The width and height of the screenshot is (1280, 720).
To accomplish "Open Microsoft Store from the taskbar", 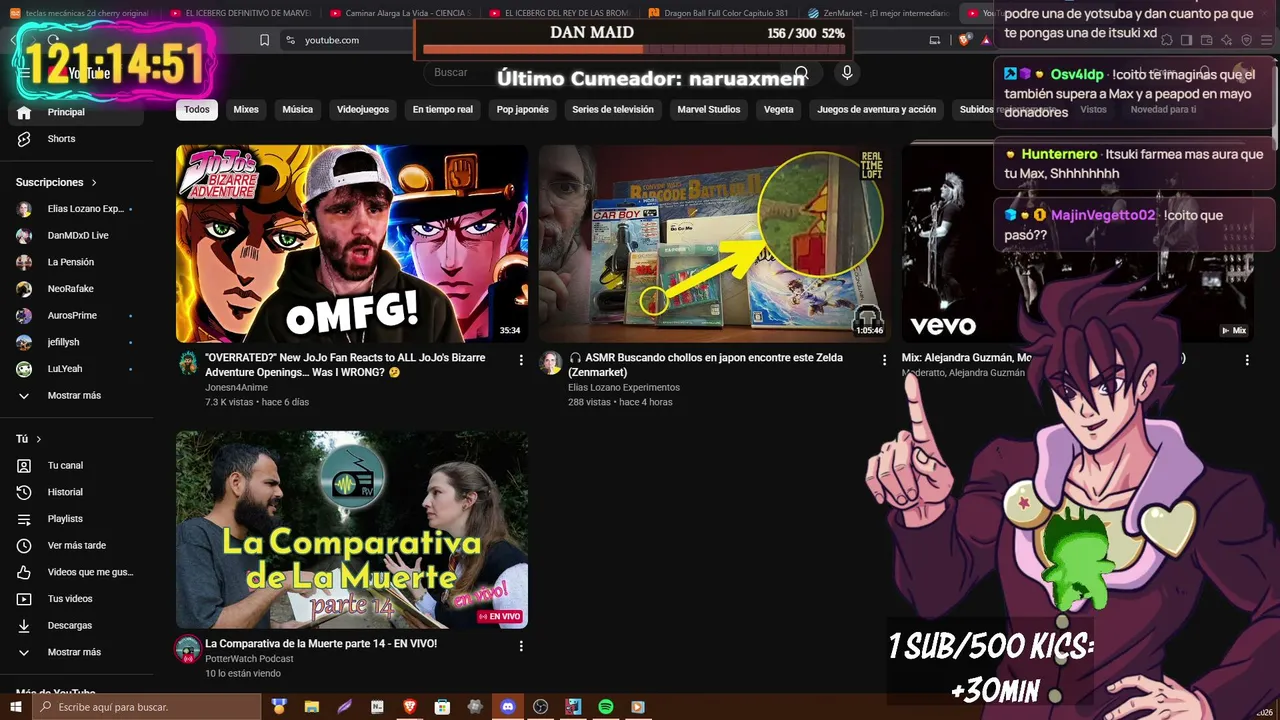I will click(x=442, y=707).
